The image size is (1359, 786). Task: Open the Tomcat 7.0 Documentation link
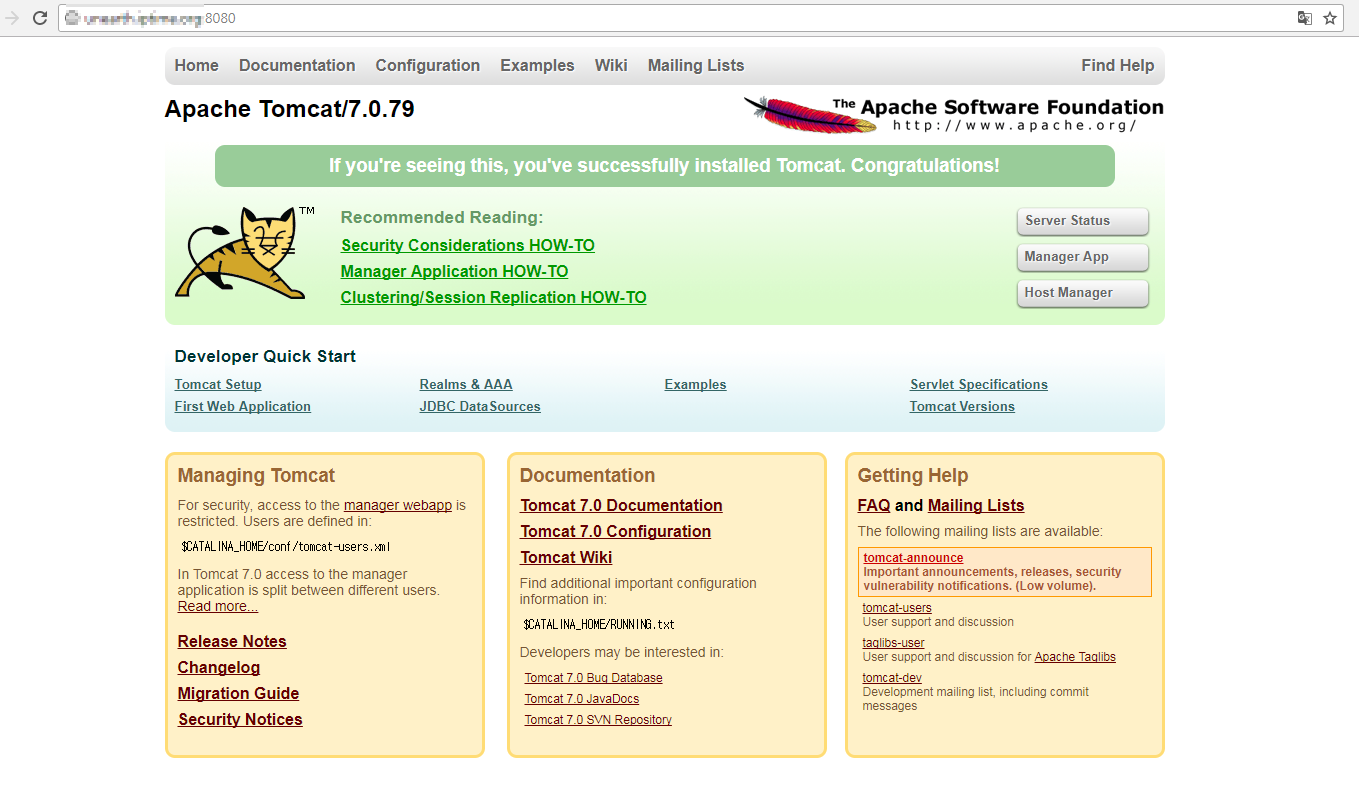tap(622, 506)
